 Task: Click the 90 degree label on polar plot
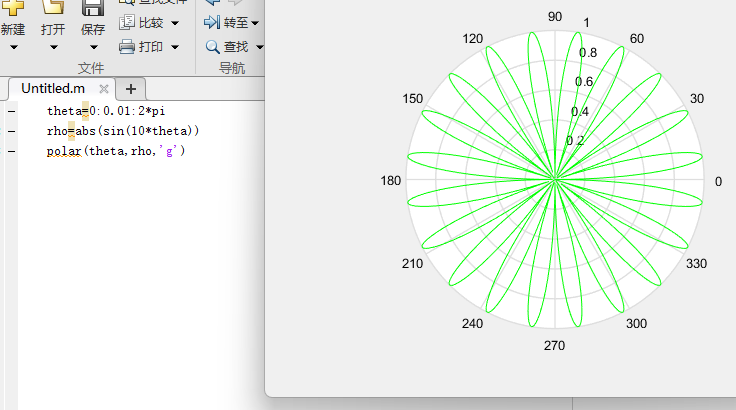[555, 17]
